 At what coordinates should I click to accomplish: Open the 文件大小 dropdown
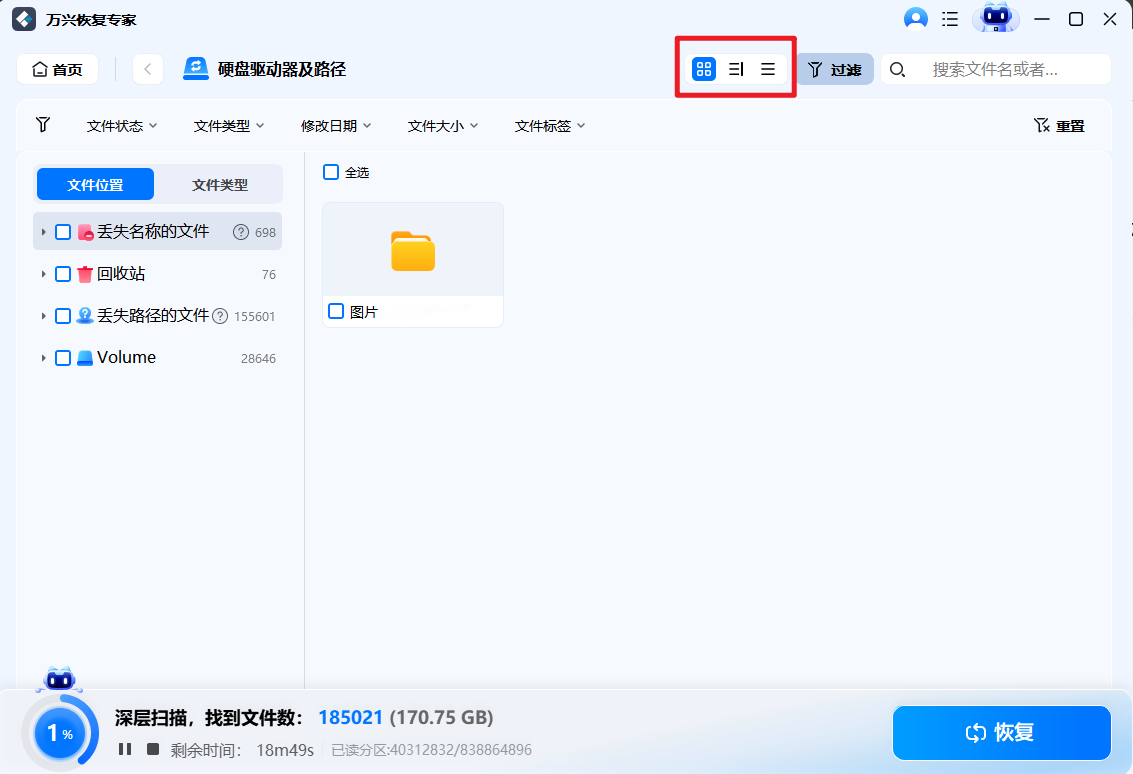(x=442, y=125)
